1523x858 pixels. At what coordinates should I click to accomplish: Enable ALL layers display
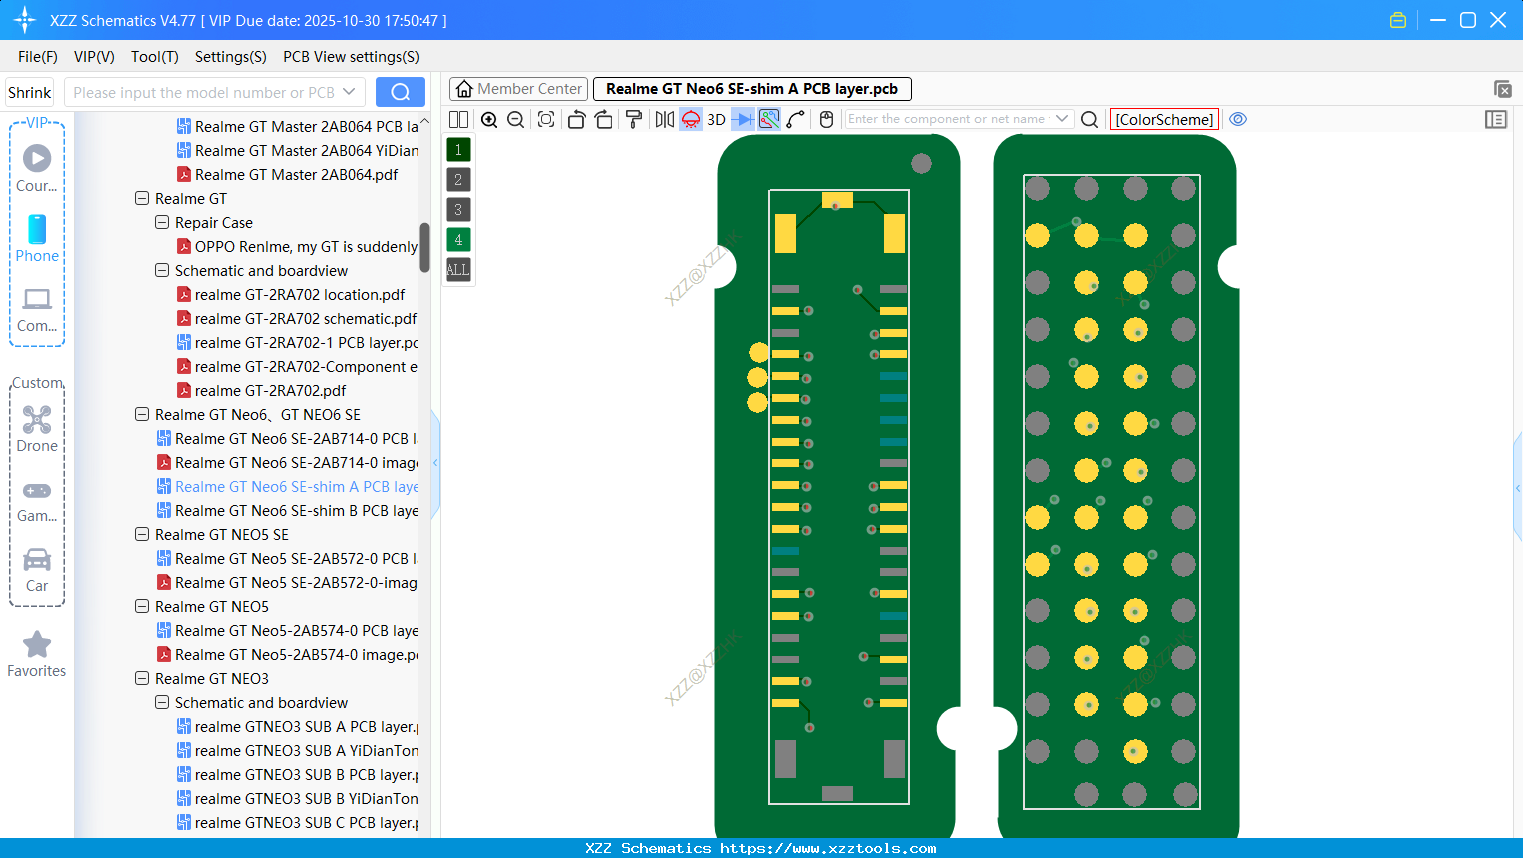point(457,269)
